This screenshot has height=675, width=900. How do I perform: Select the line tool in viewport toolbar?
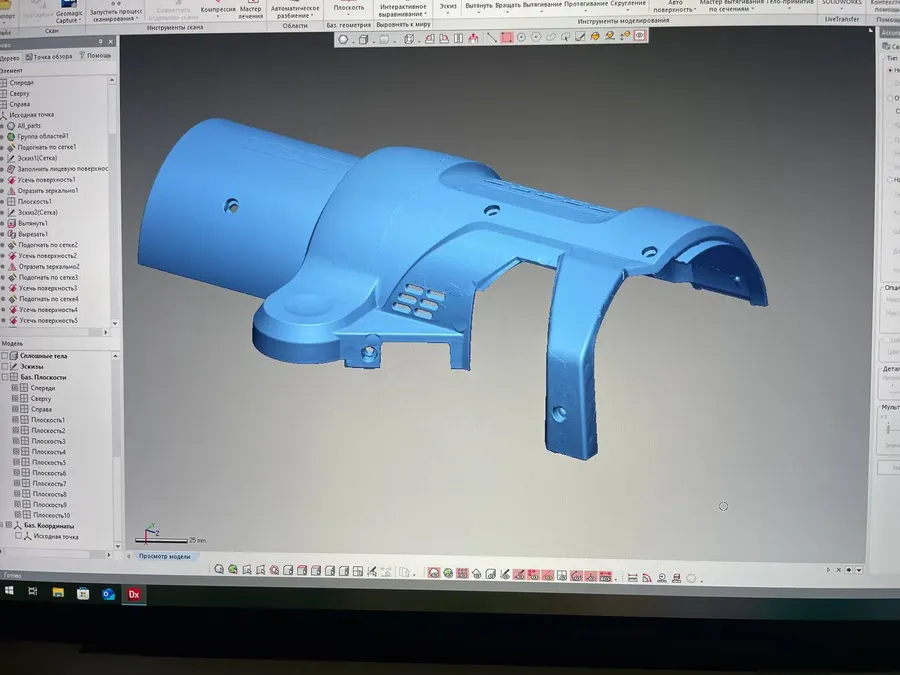click(492, 38)
